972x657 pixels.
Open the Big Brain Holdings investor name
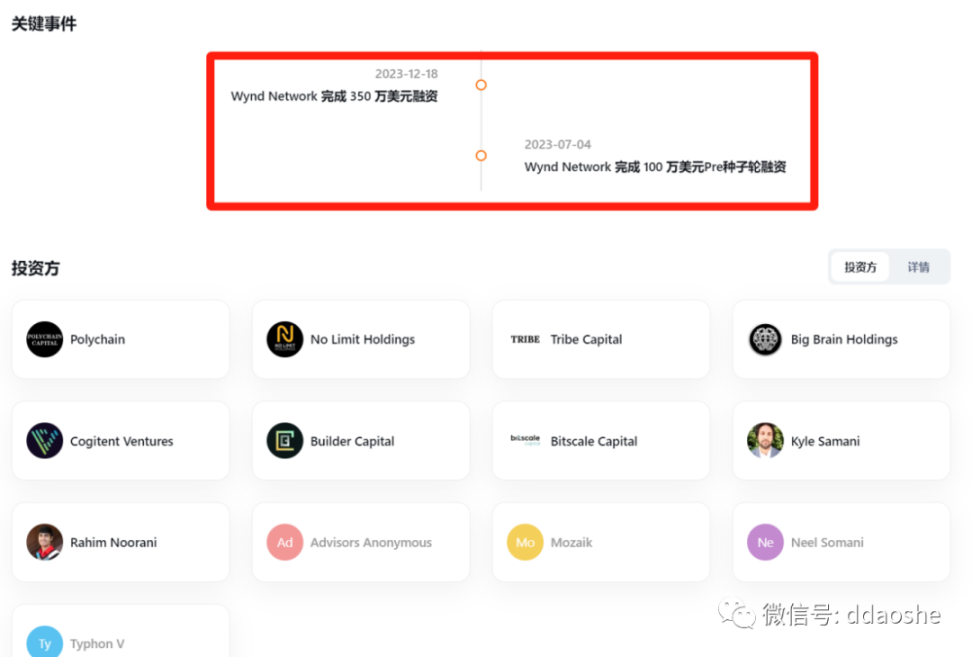[844, 339]
